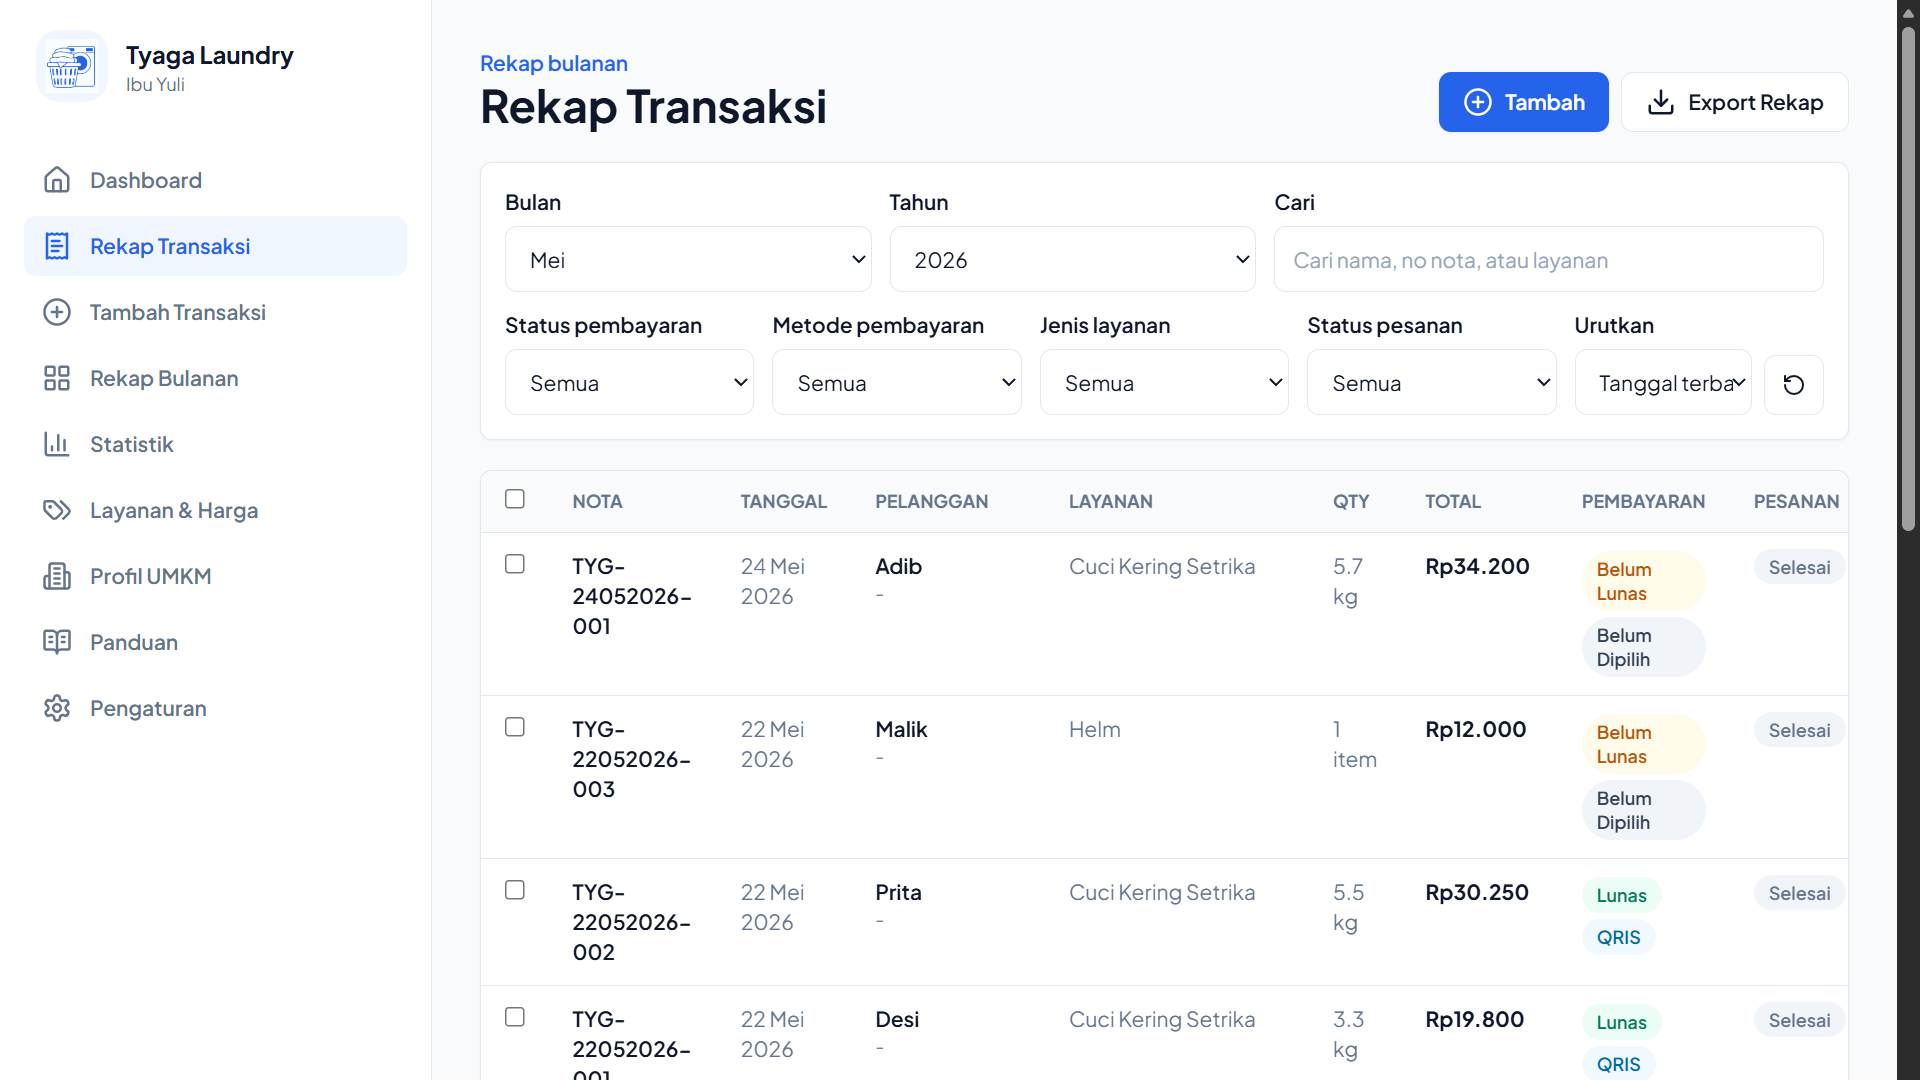Image resolution: width=1920 pixels, height=1080 pixels.
Task: Check the box for nota TYG-24052026-001
Action: point(515,564)
